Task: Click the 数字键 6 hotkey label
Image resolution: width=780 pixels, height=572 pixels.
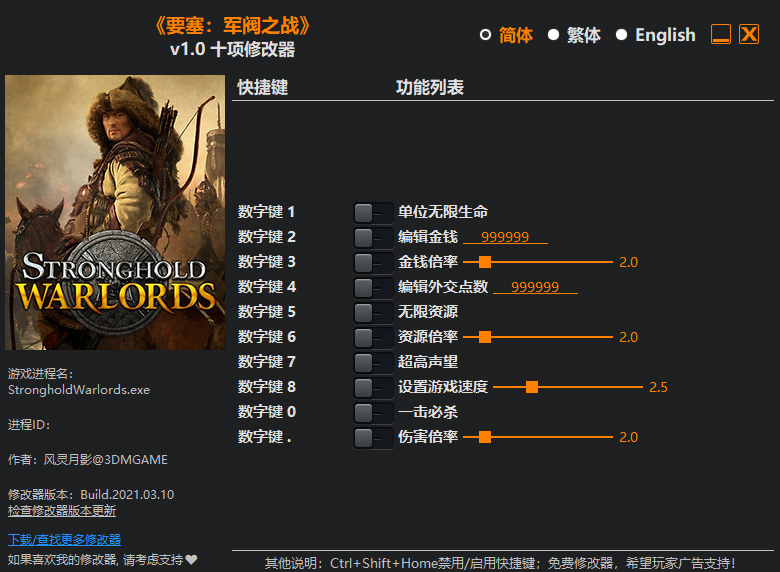Action: click(x=266, y=337)
